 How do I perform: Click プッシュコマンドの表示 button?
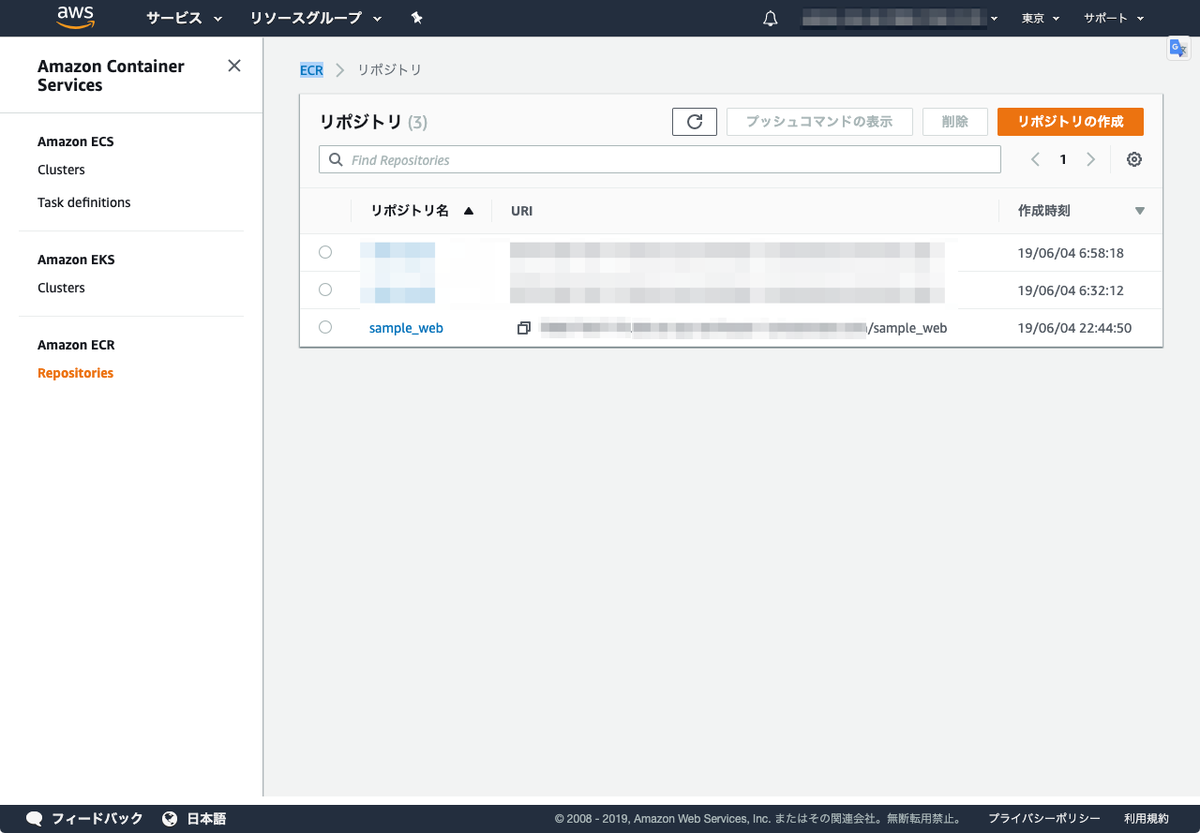pos(819,122)
